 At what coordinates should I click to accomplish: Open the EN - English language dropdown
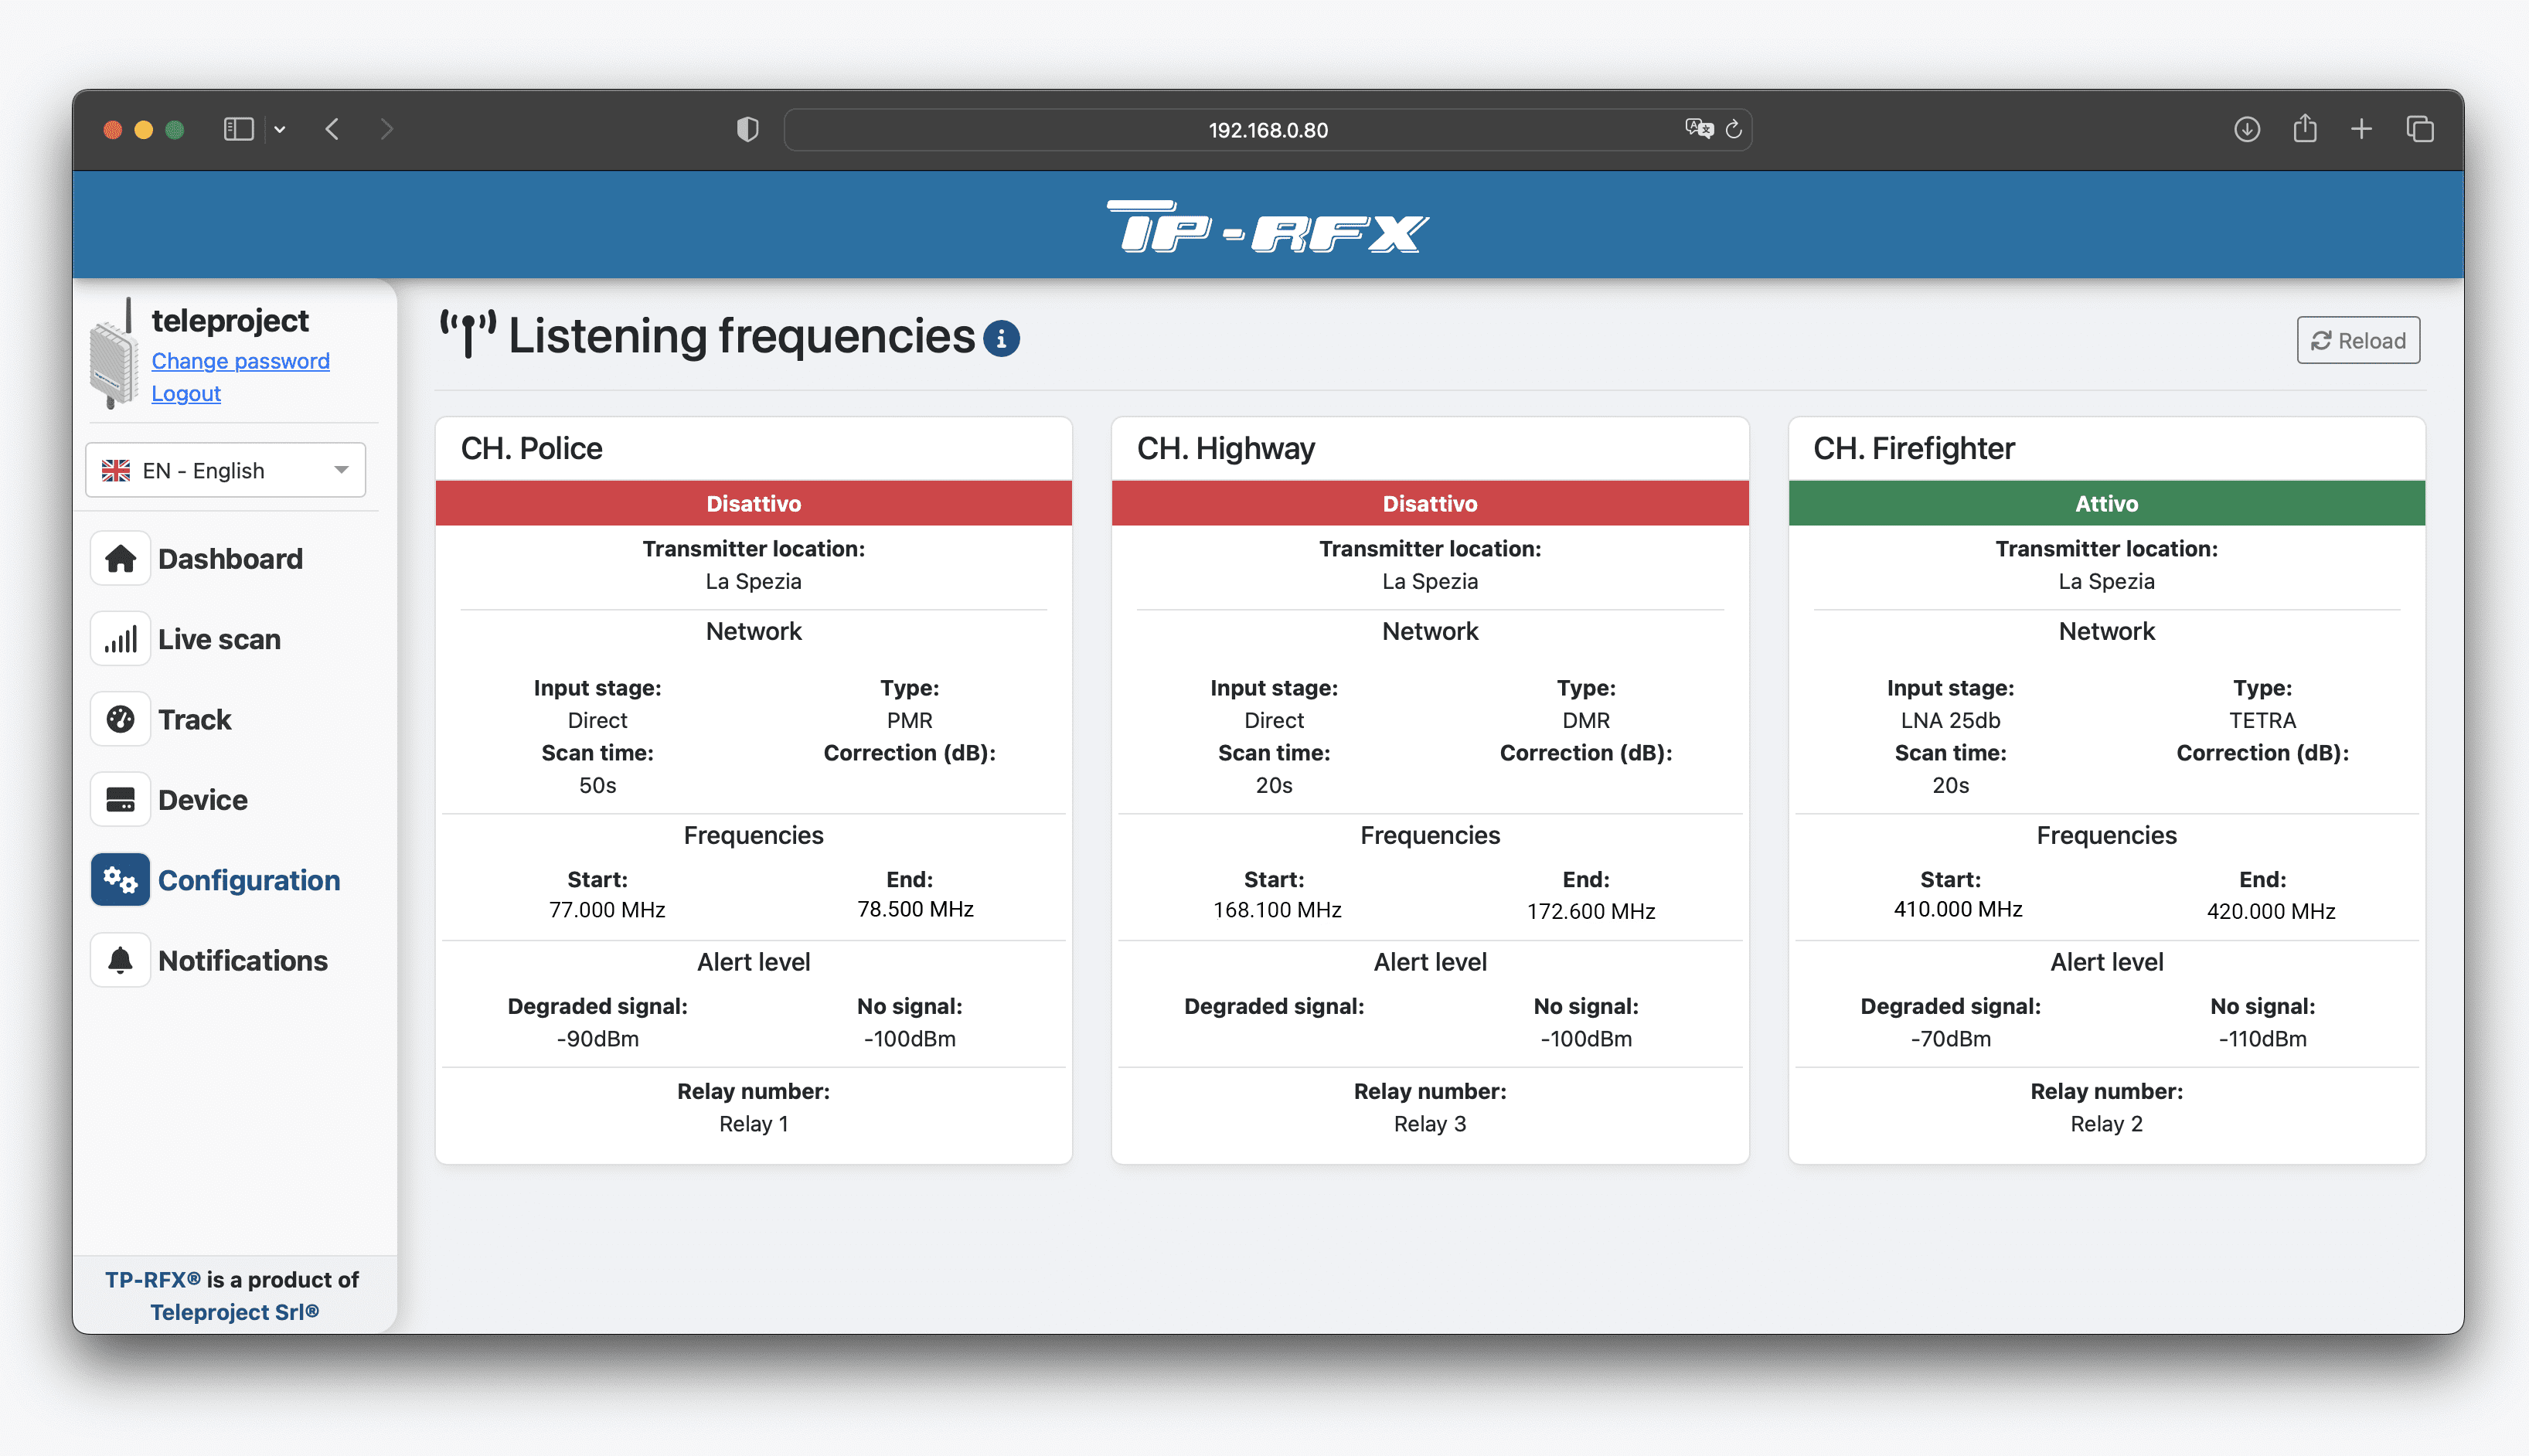[225, 470]
